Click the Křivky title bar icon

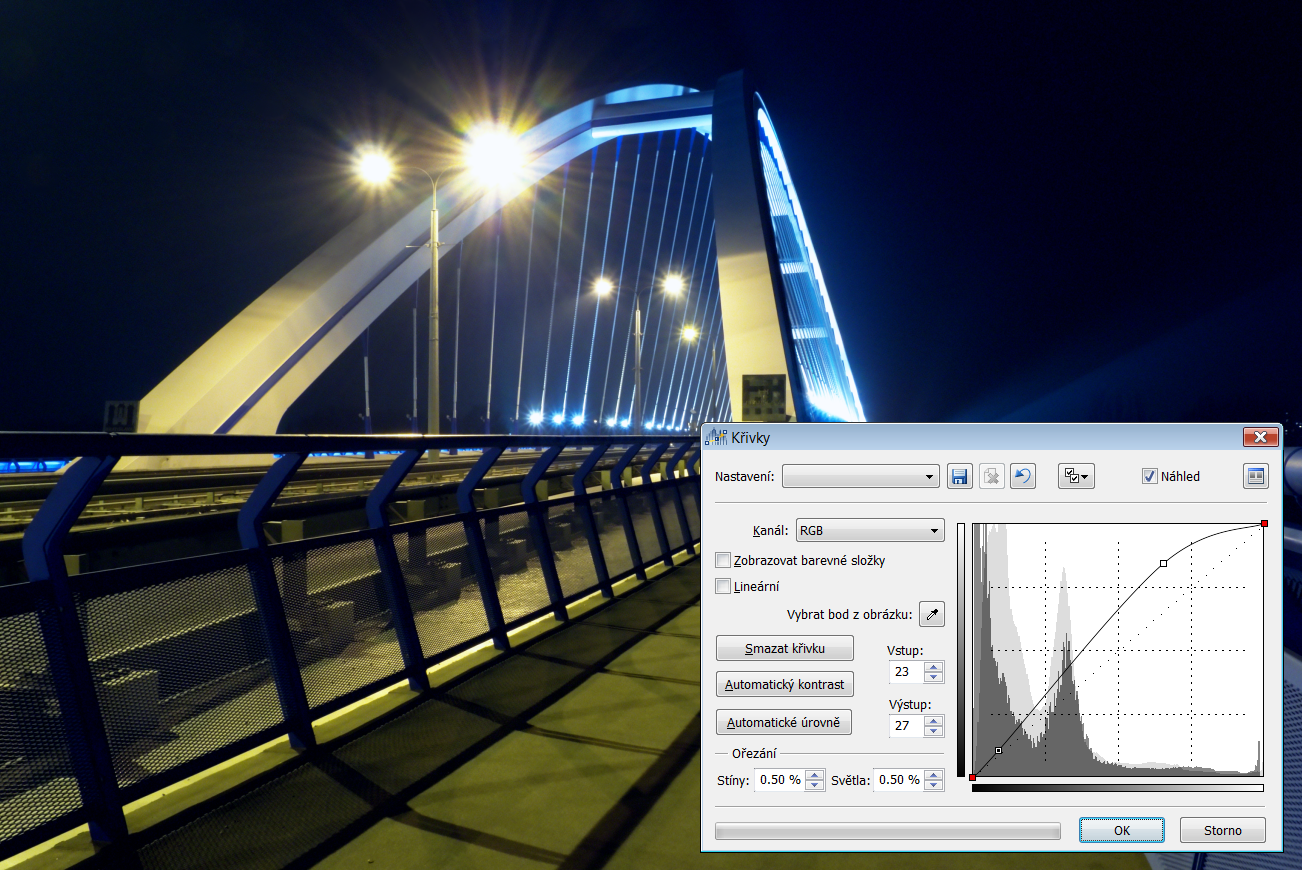click(717, 438)
